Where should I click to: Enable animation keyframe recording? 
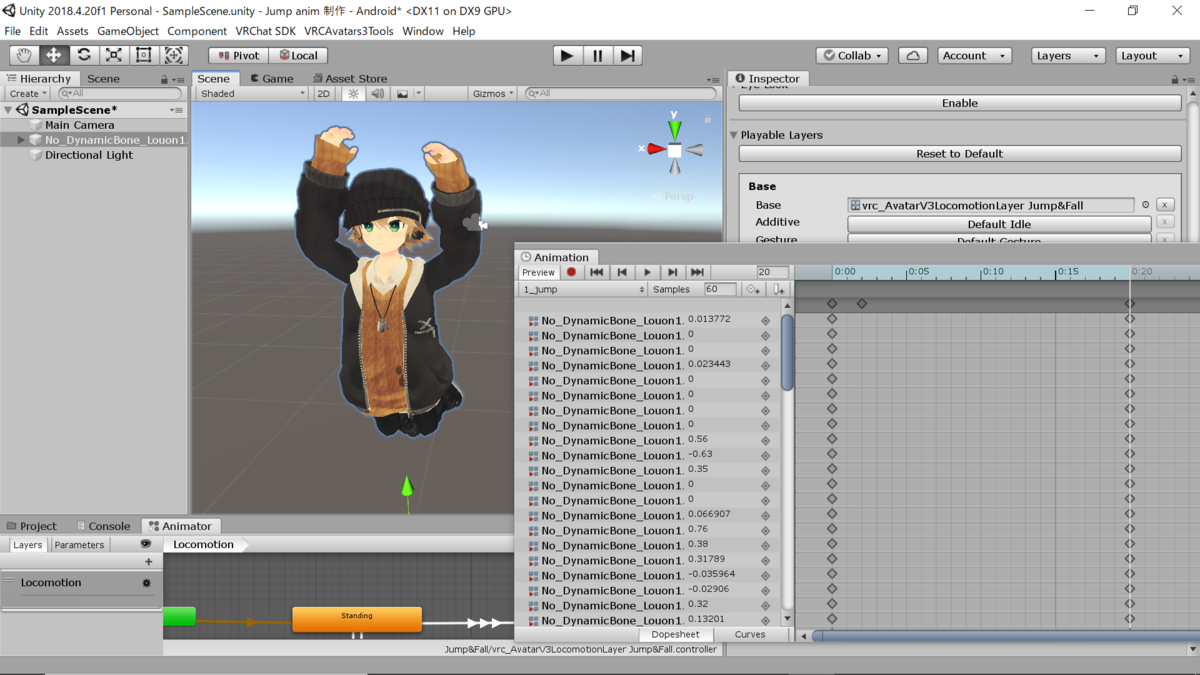(571, 272)
